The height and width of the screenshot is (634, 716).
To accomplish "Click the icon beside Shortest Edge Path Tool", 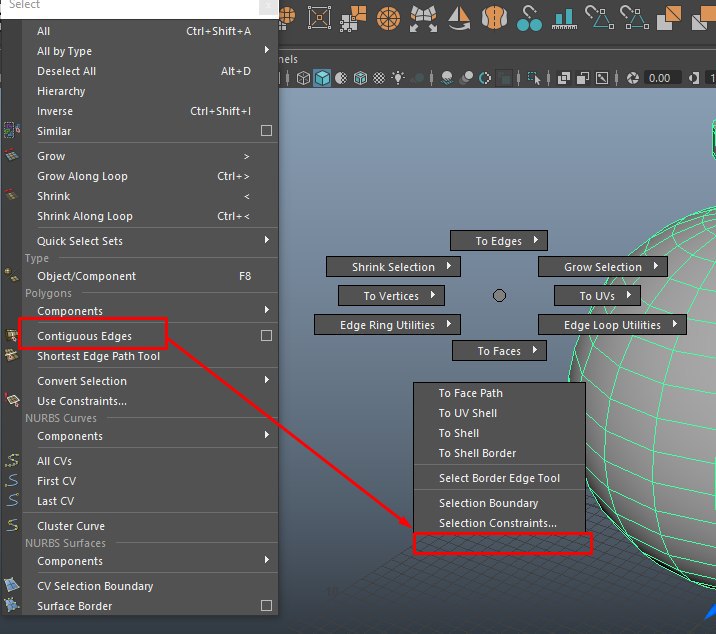I will (x=11, y=355).
